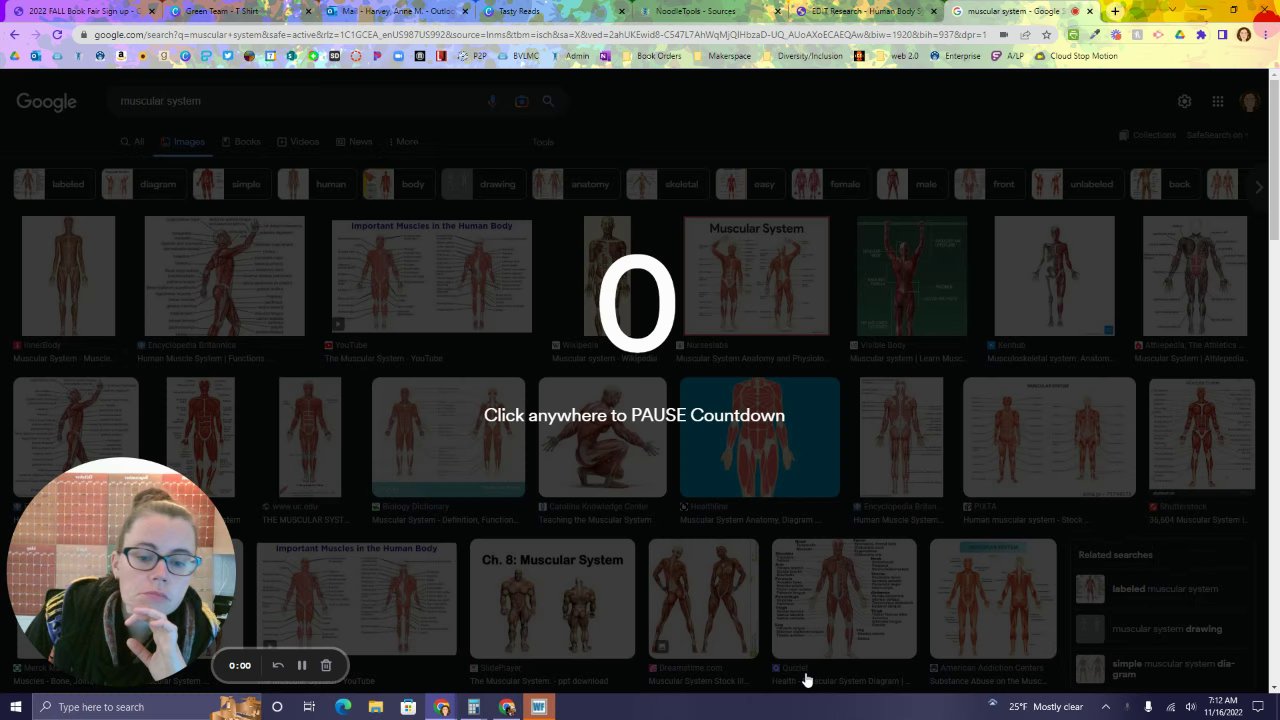The image size is (1280, 720).
Task: Open Collections link
Action: 1148,135
